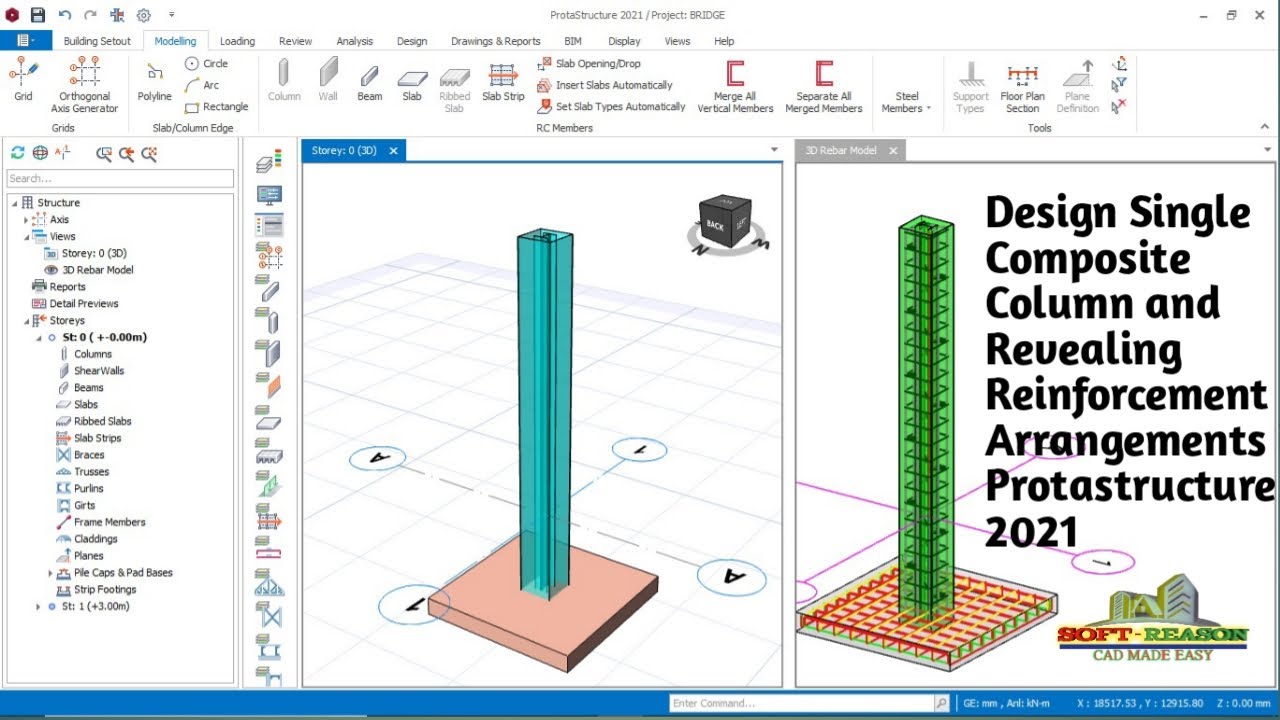Click the clear selection red-X cursor icon
This screenshot has height=720, width=1280.
(1120, 105)
